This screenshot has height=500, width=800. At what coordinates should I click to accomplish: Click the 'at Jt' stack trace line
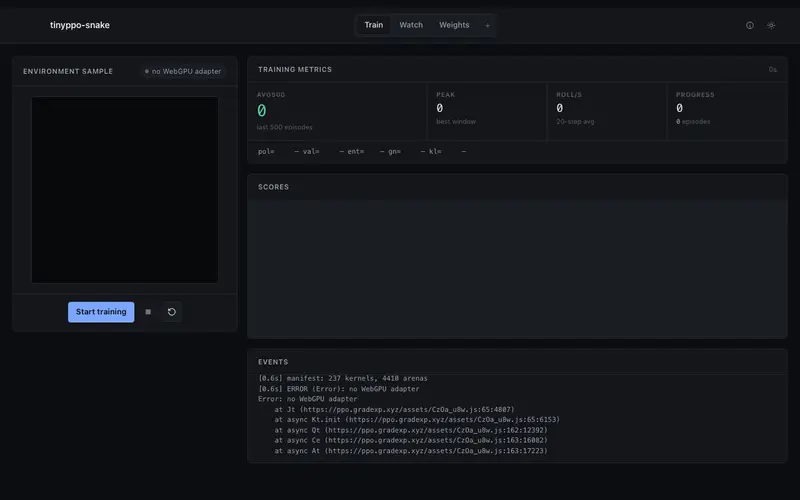click(394, 409)
